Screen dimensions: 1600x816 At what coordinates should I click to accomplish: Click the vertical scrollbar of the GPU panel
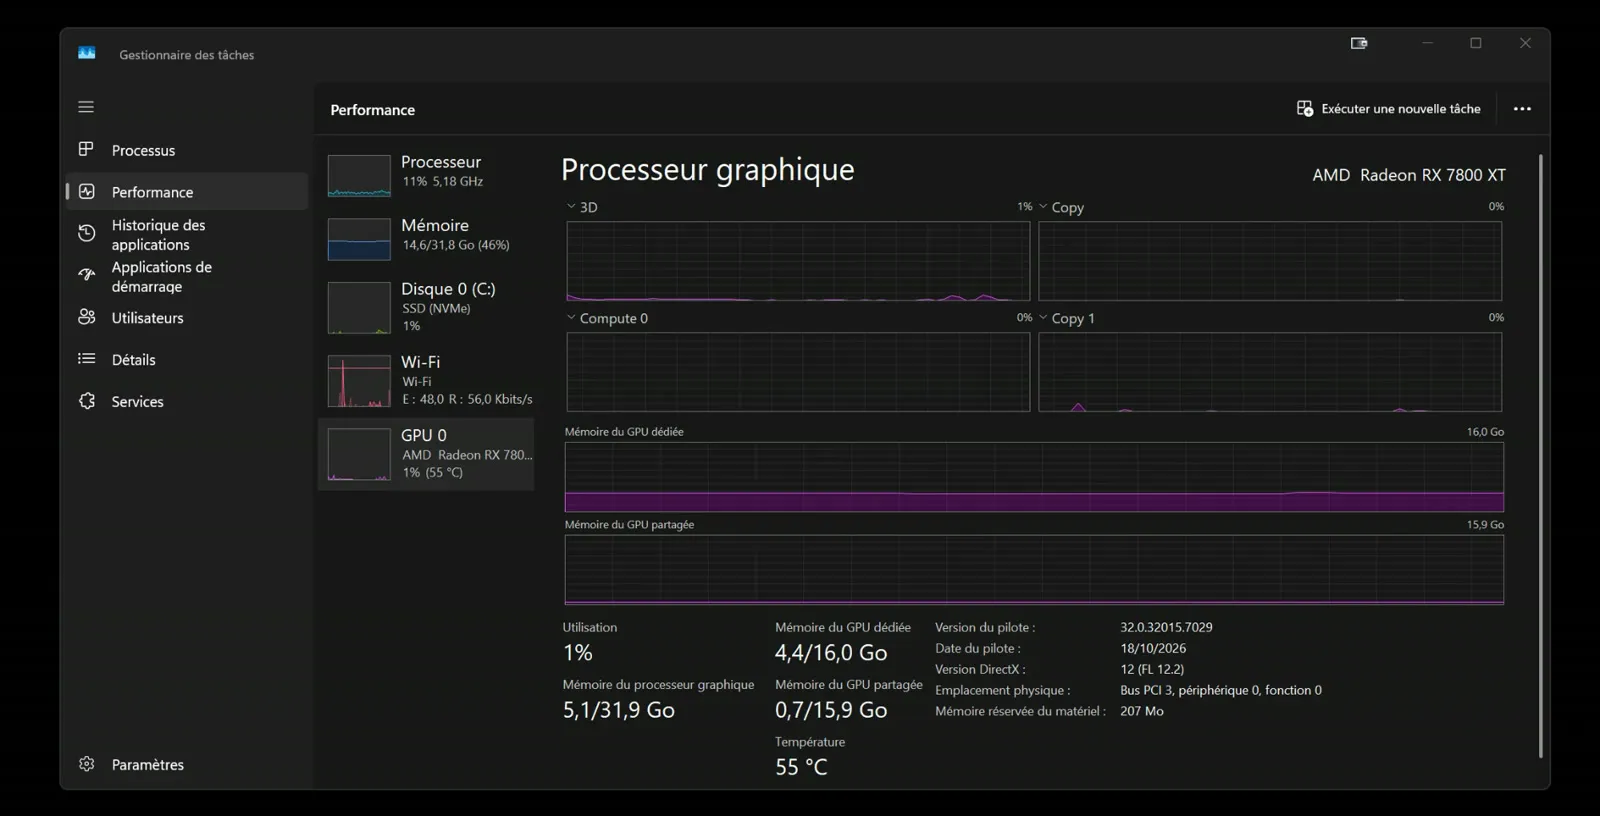[x=1540, y=456]
